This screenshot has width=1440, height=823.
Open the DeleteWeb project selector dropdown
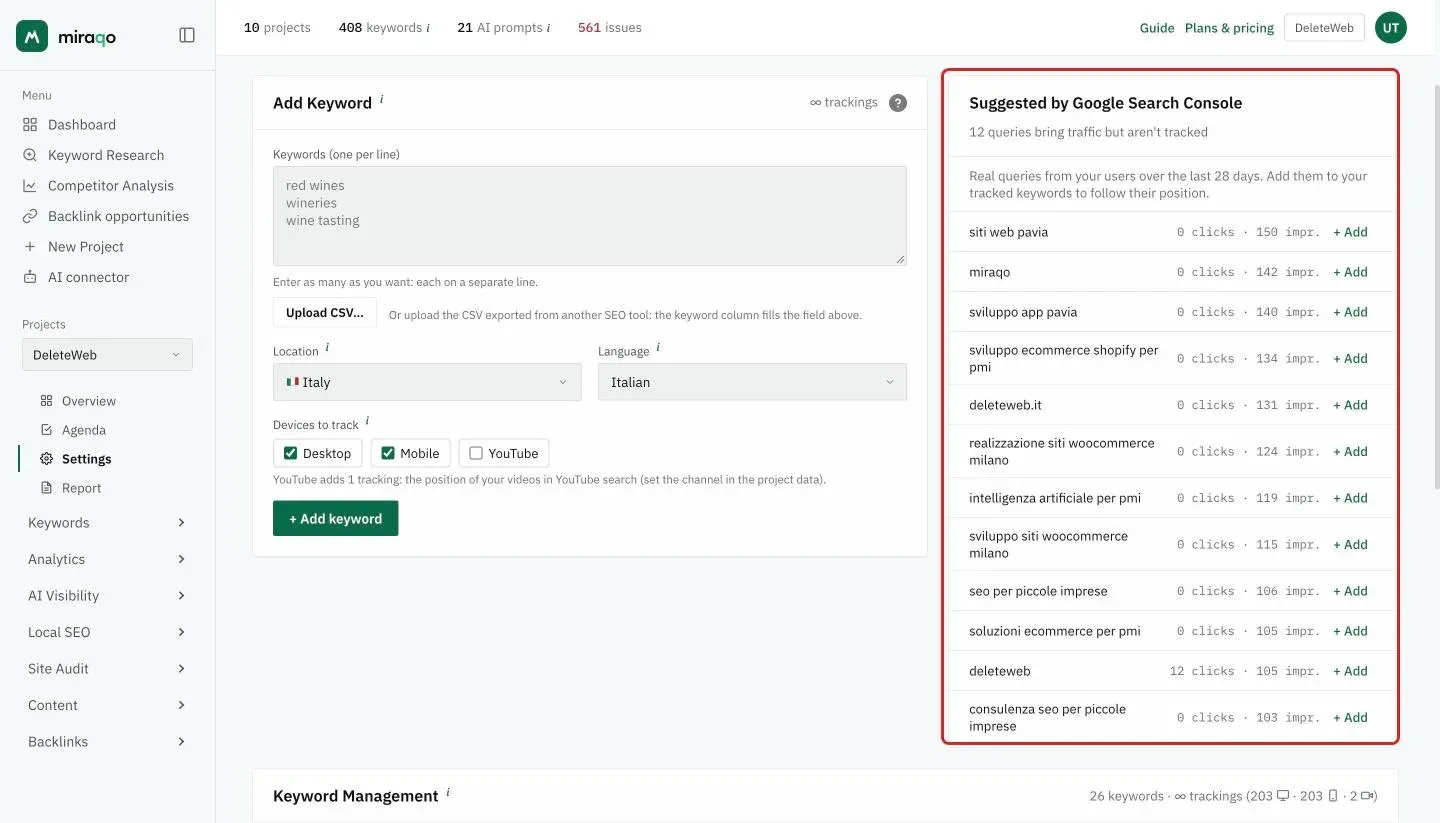point(107,355)
